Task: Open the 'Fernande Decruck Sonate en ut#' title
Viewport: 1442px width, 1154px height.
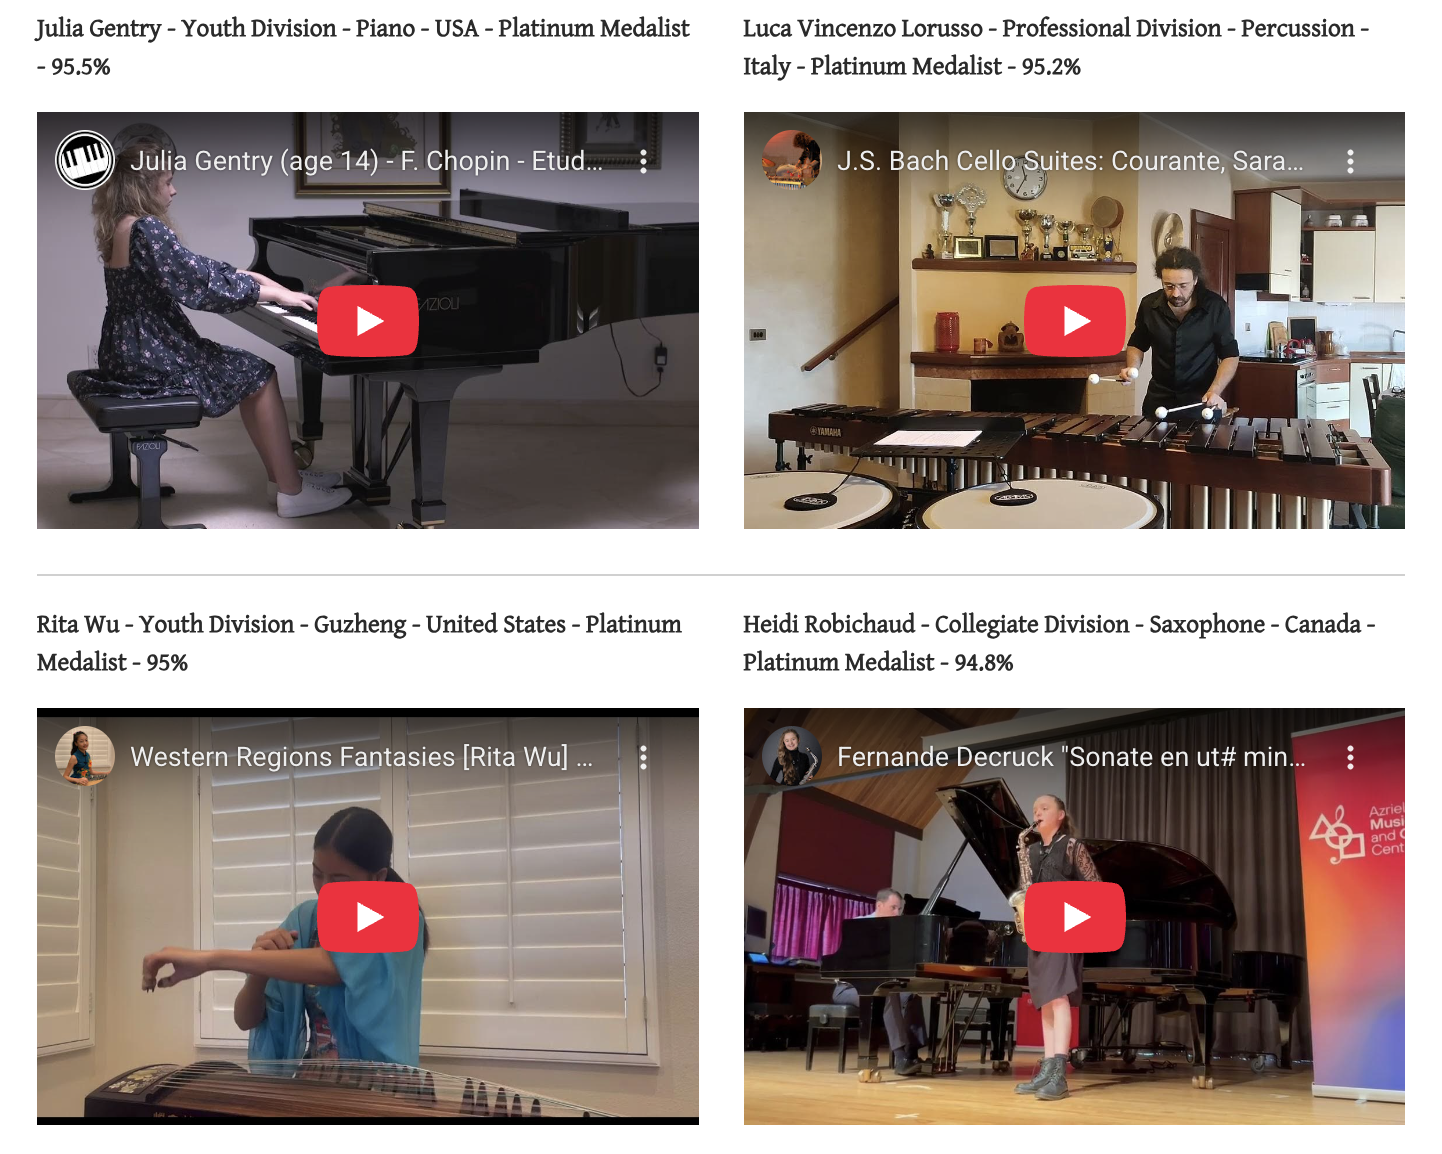Action: point(1071,757)
